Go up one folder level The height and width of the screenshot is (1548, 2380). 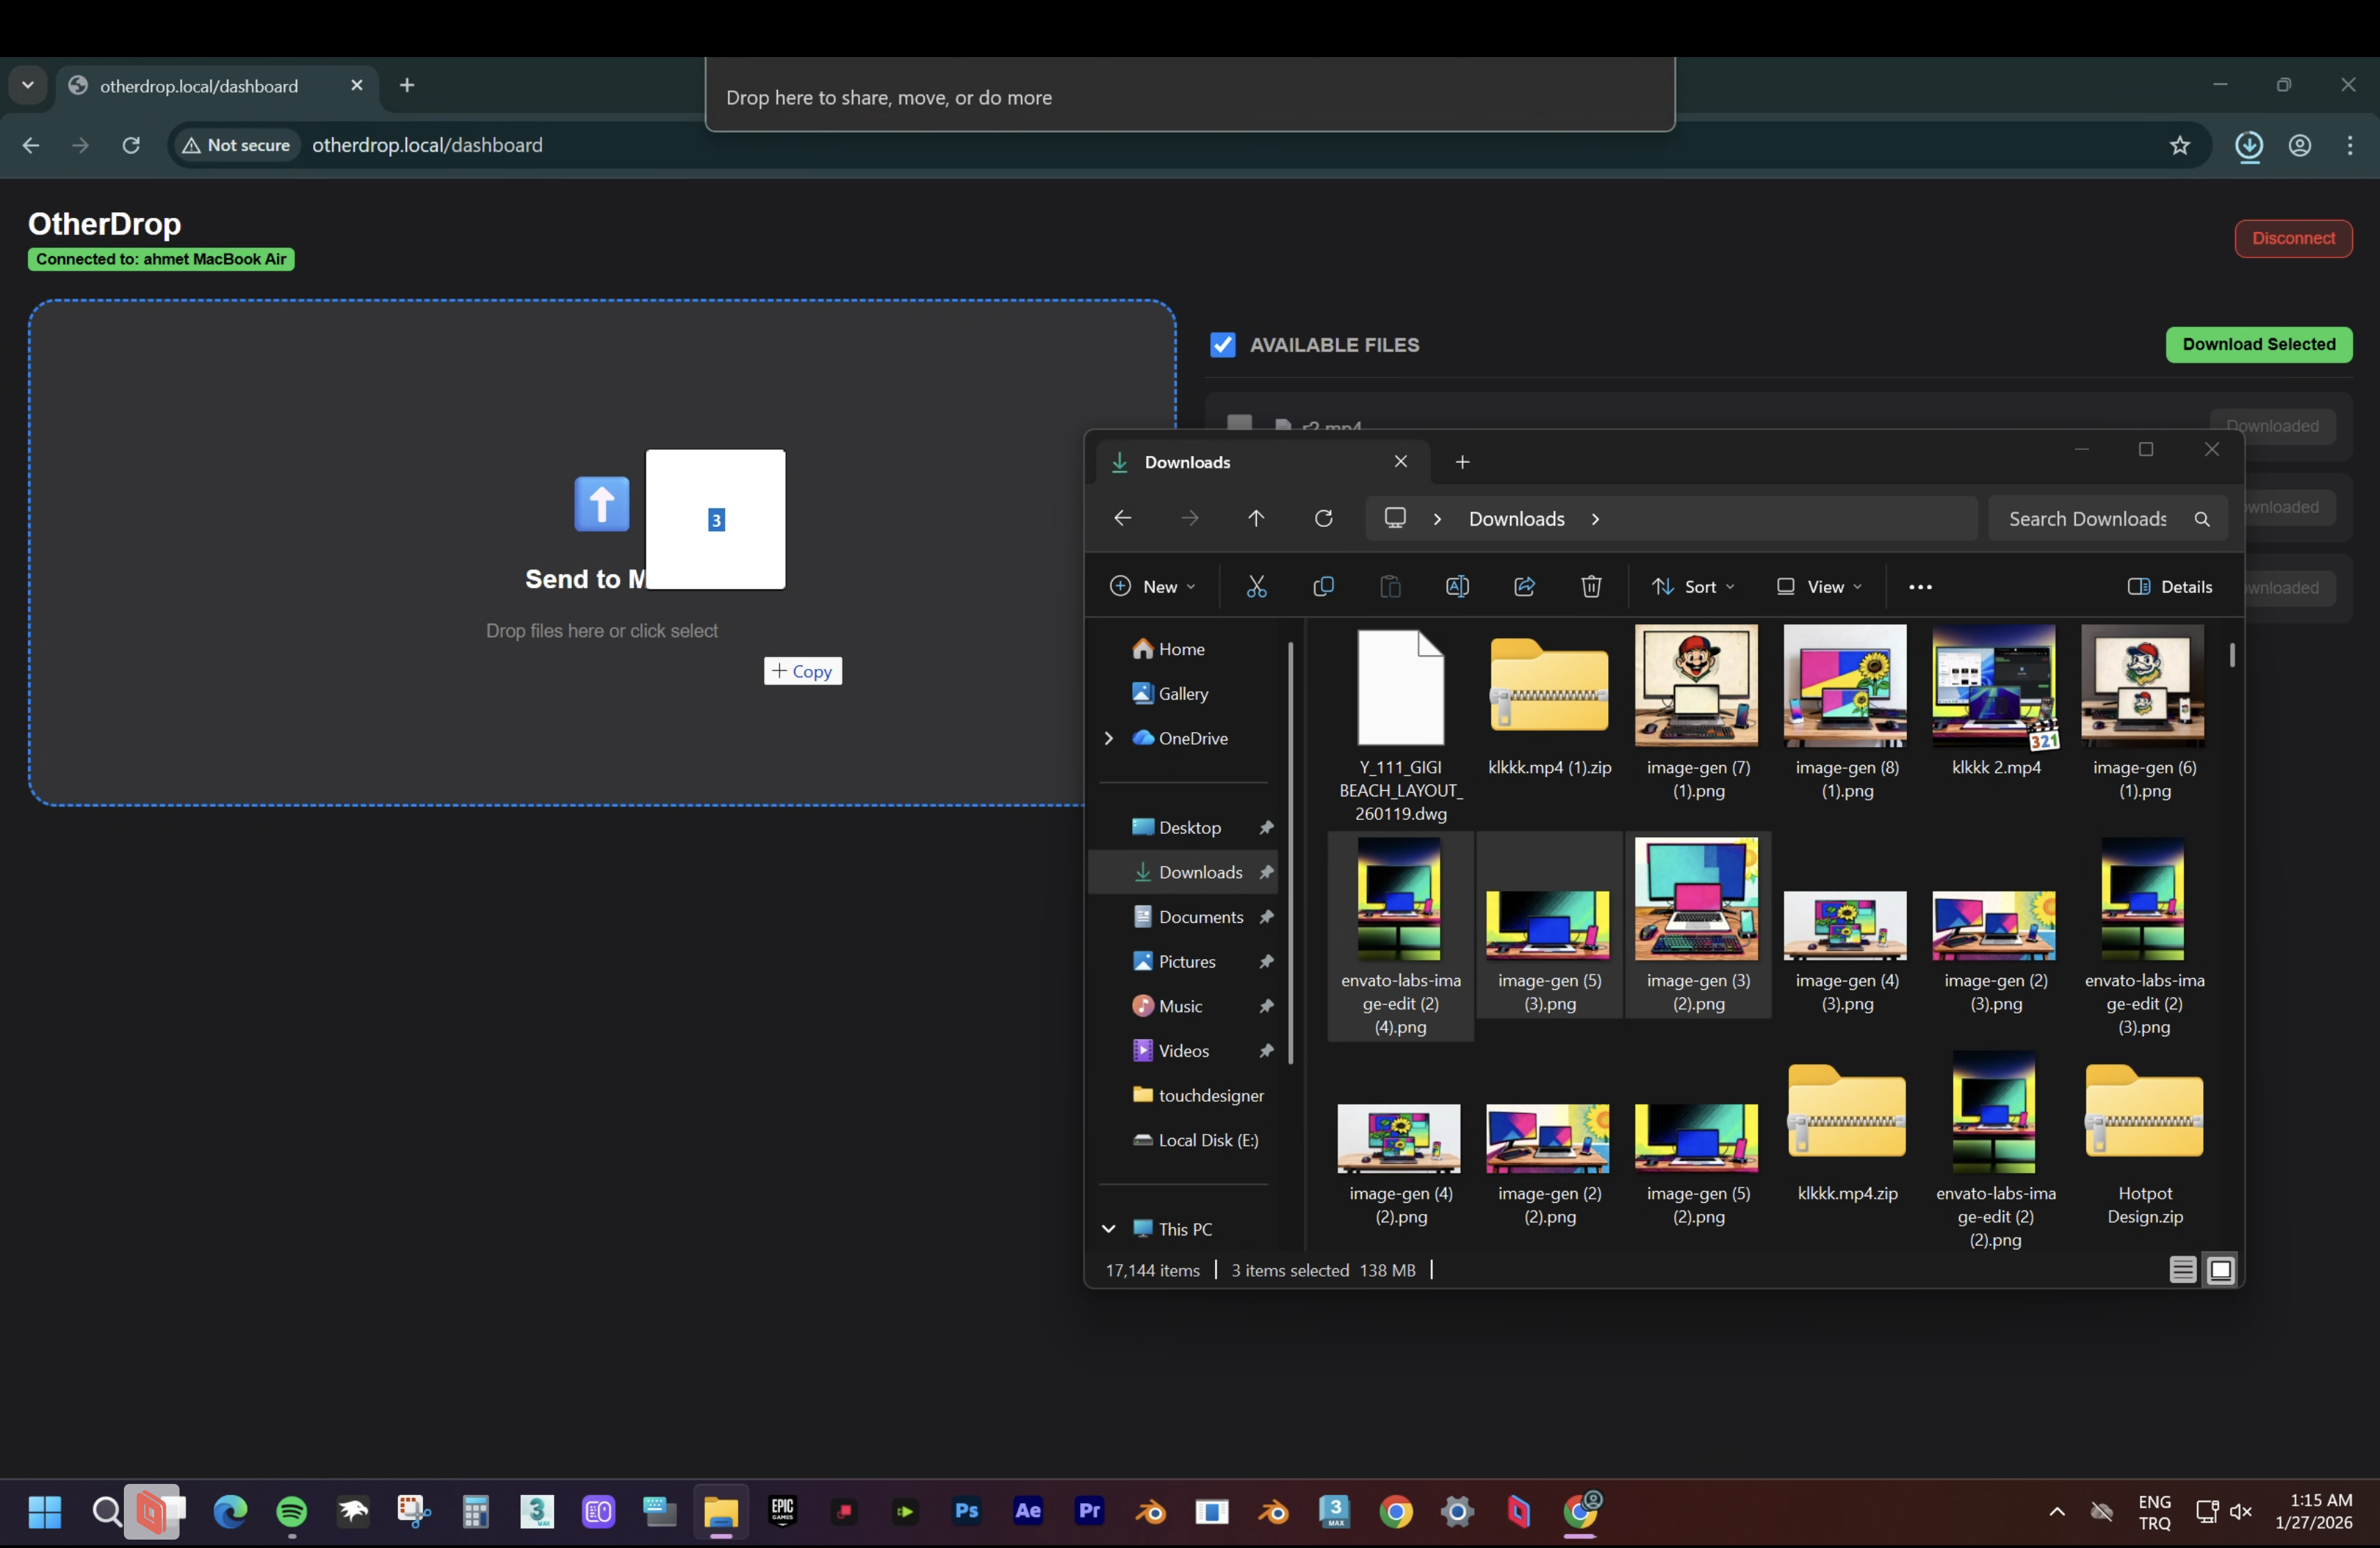[1256, 518]
